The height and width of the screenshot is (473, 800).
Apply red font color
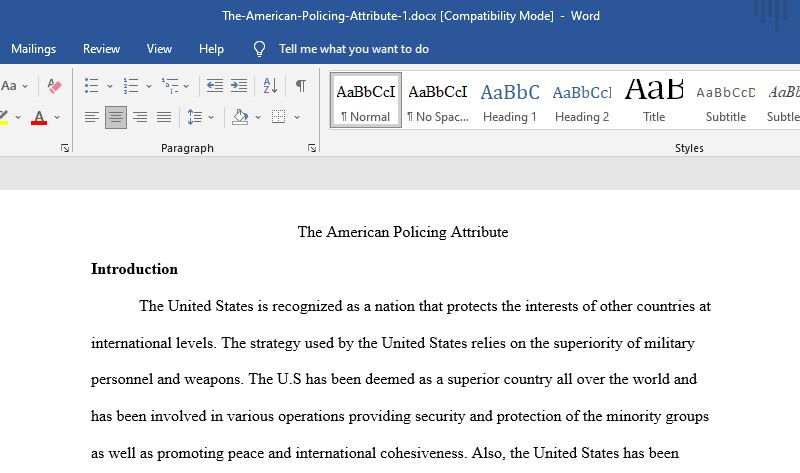point(39,117)
